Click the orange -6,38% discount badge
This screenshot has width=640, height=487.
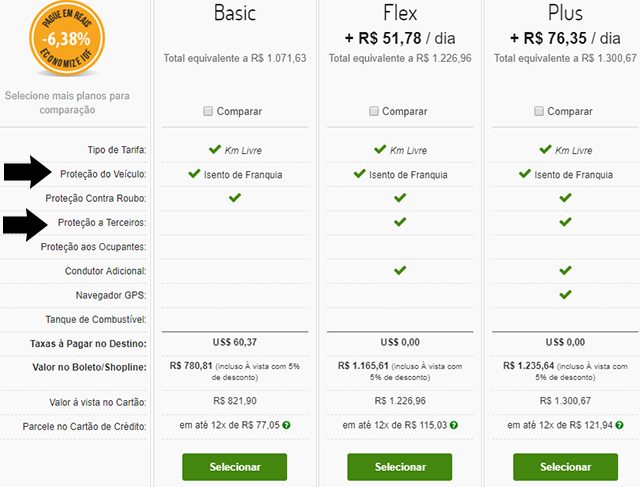pos(67,38)
